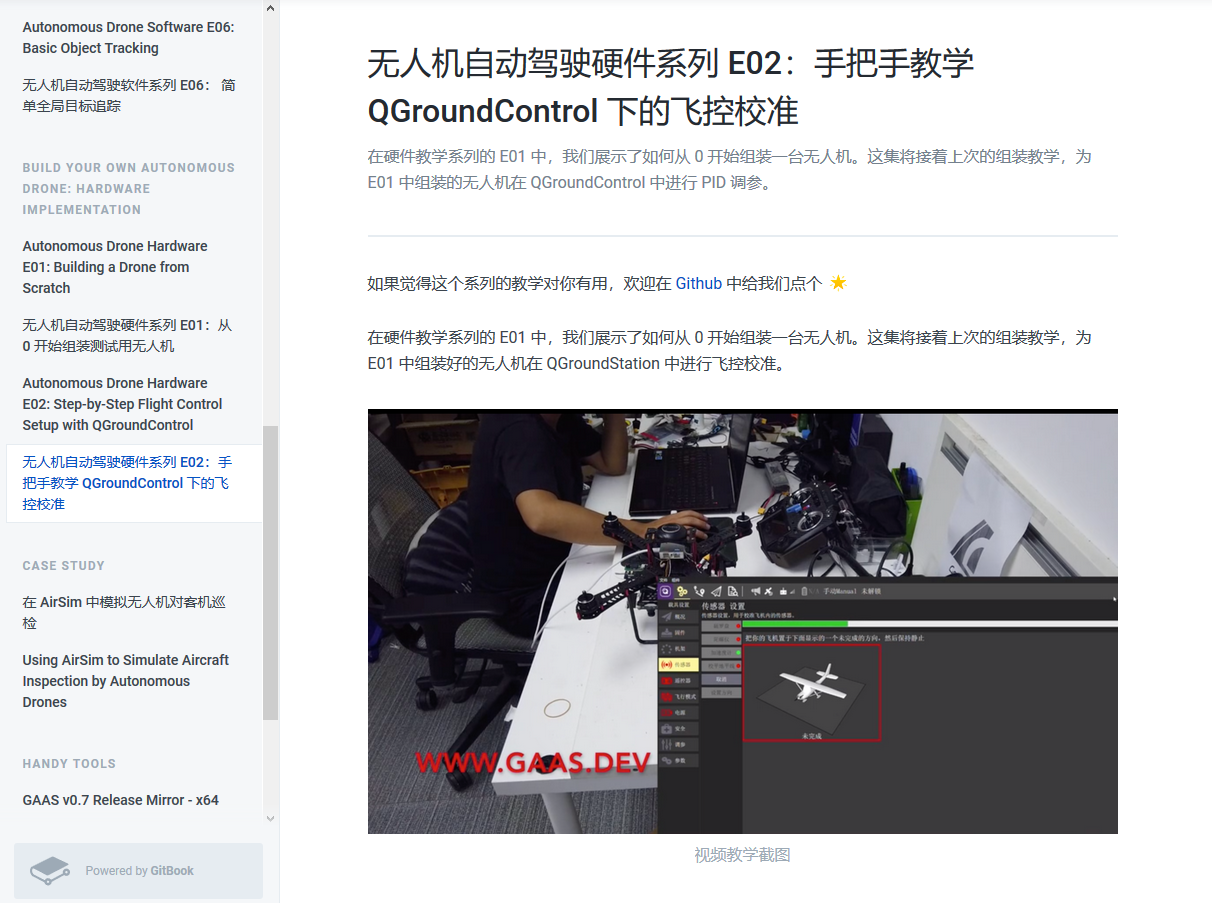1212x903 pixels.
Task: Follow the Github link in the article
Action: pos(699,283)
